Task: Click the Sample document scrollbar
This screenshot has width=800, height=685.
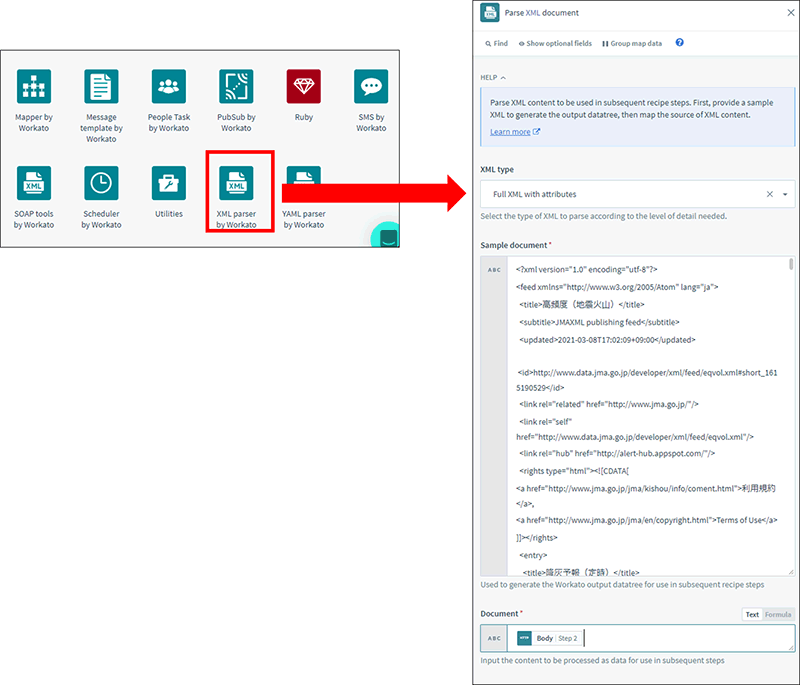Action: [791, 264]
